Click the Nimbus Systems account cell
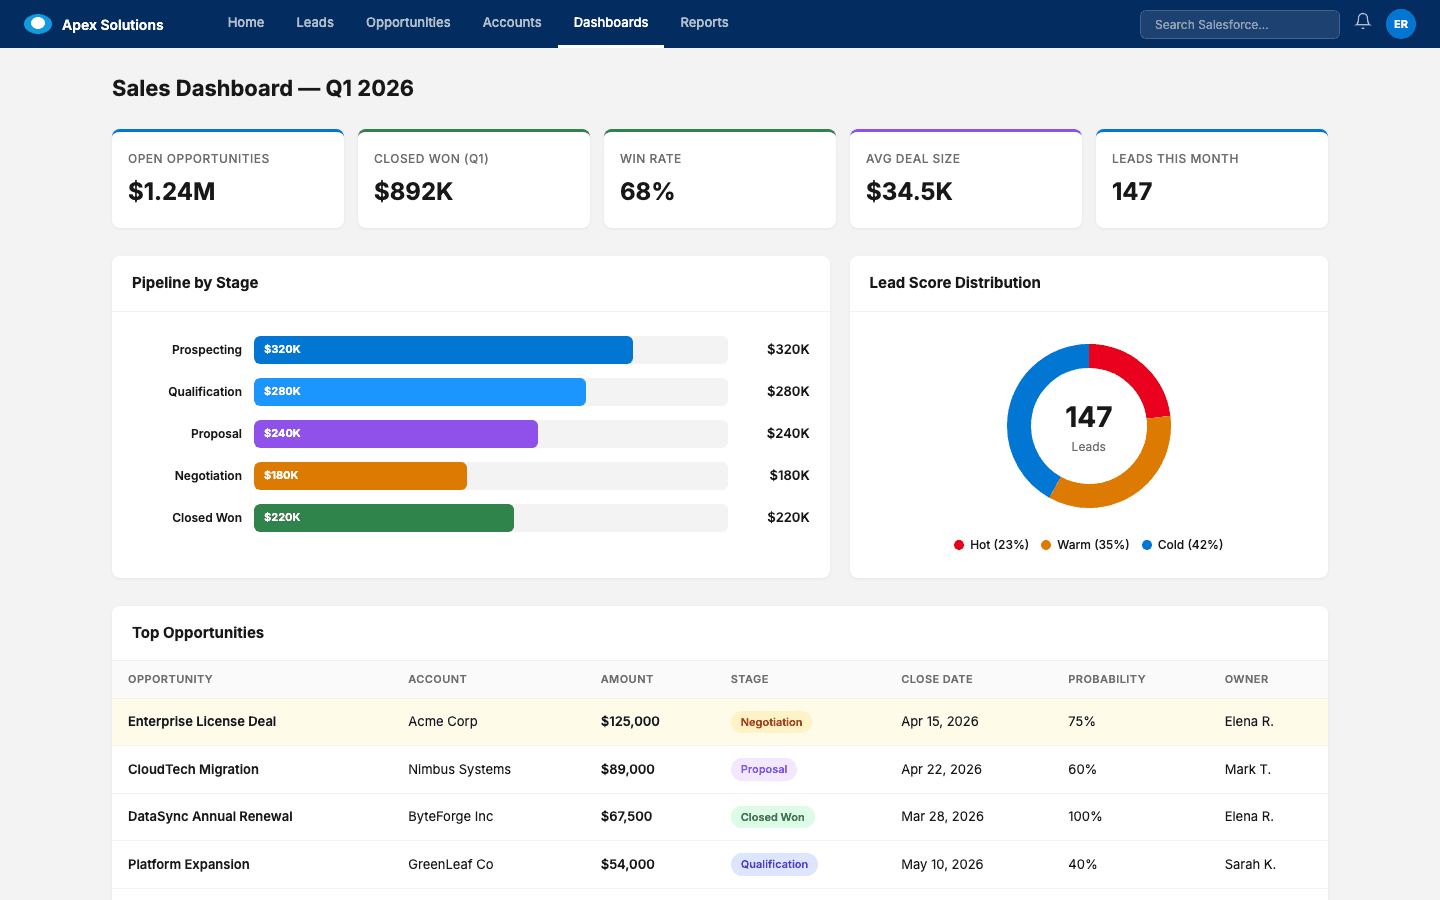Screen dimensions: 1440x900 tap(459, 770)
